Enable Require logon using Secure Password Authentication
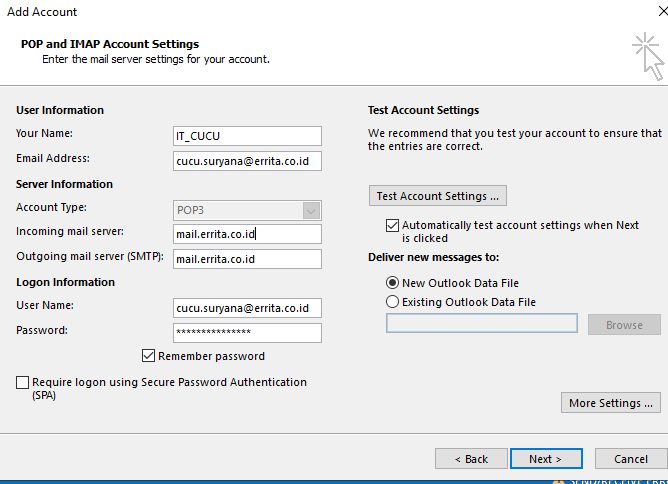 23,383
